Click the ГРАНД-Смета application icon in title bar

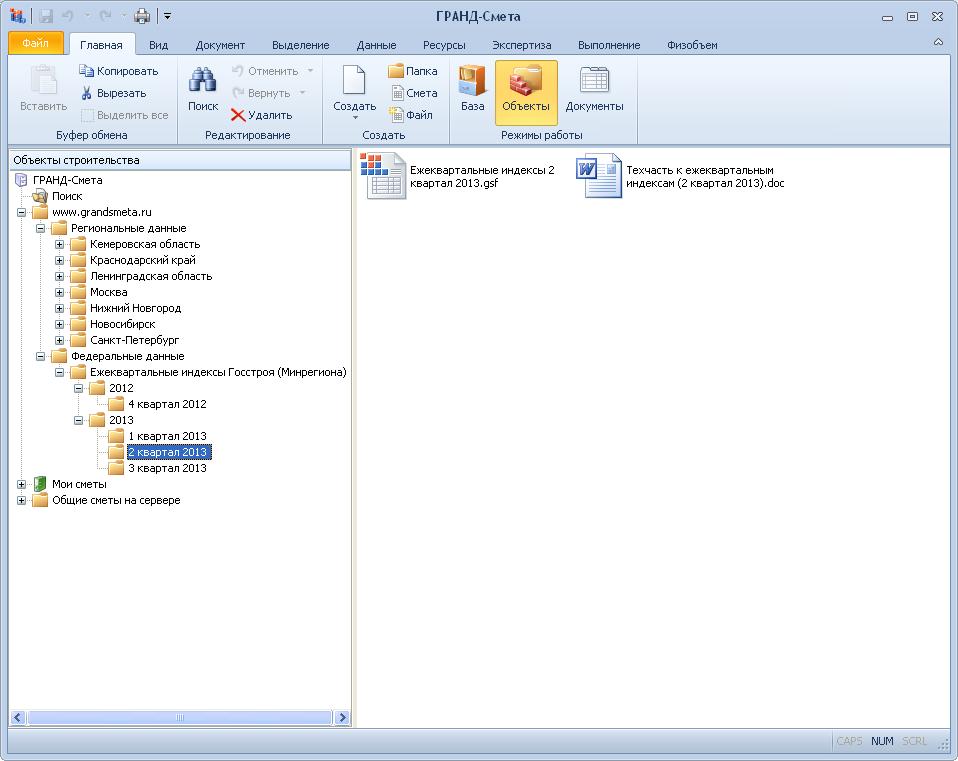coord(18,16)
